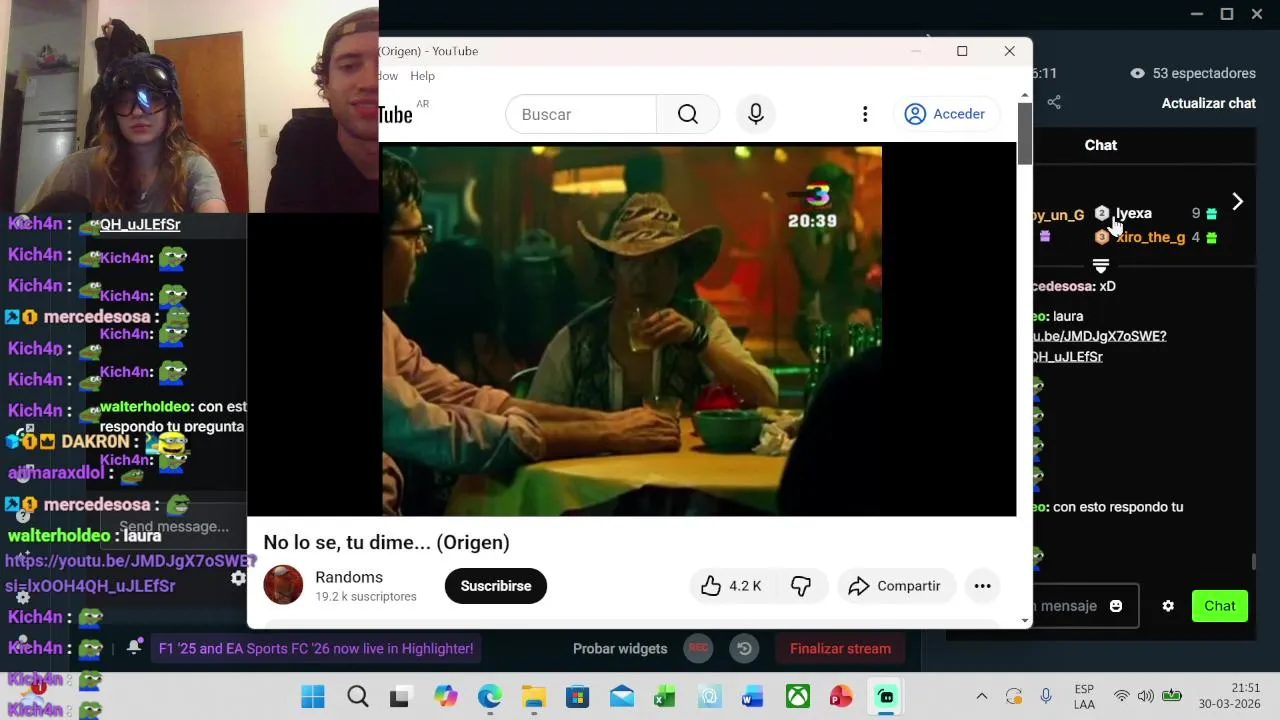Open Word from taskbar
Screen dimensions: 1280x720
click(753, 696)
